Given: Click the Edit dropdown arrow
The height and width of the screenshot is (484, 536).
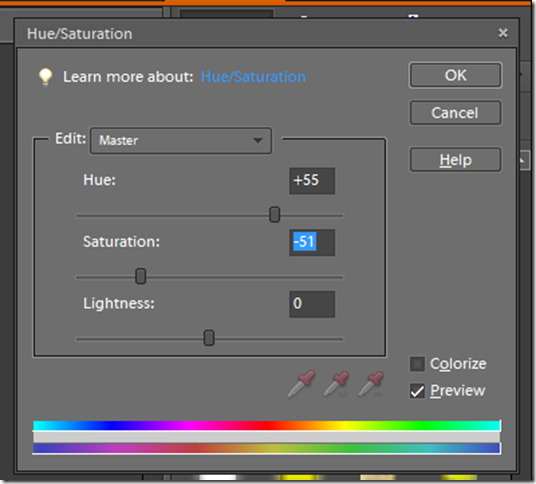Looking at the screenshot, I should pos(258,140).
